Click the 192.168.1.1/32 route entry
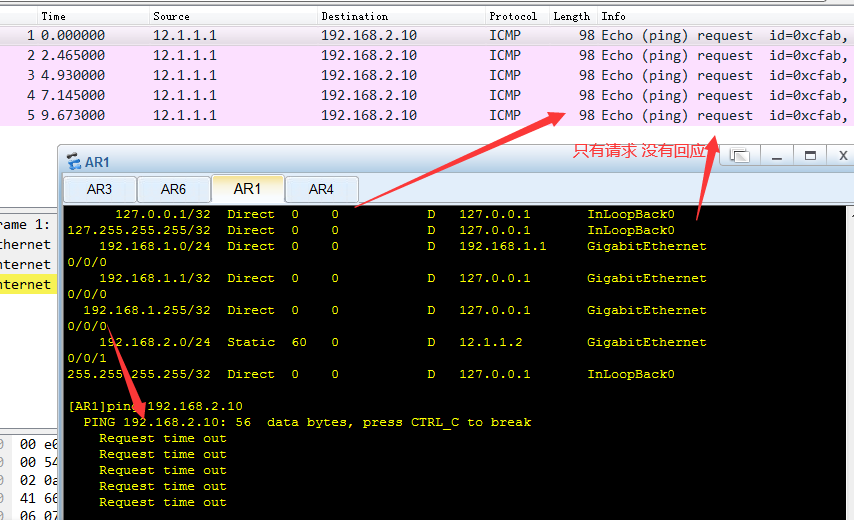This screenshot has width=854, height=520. tap(402, 278)
